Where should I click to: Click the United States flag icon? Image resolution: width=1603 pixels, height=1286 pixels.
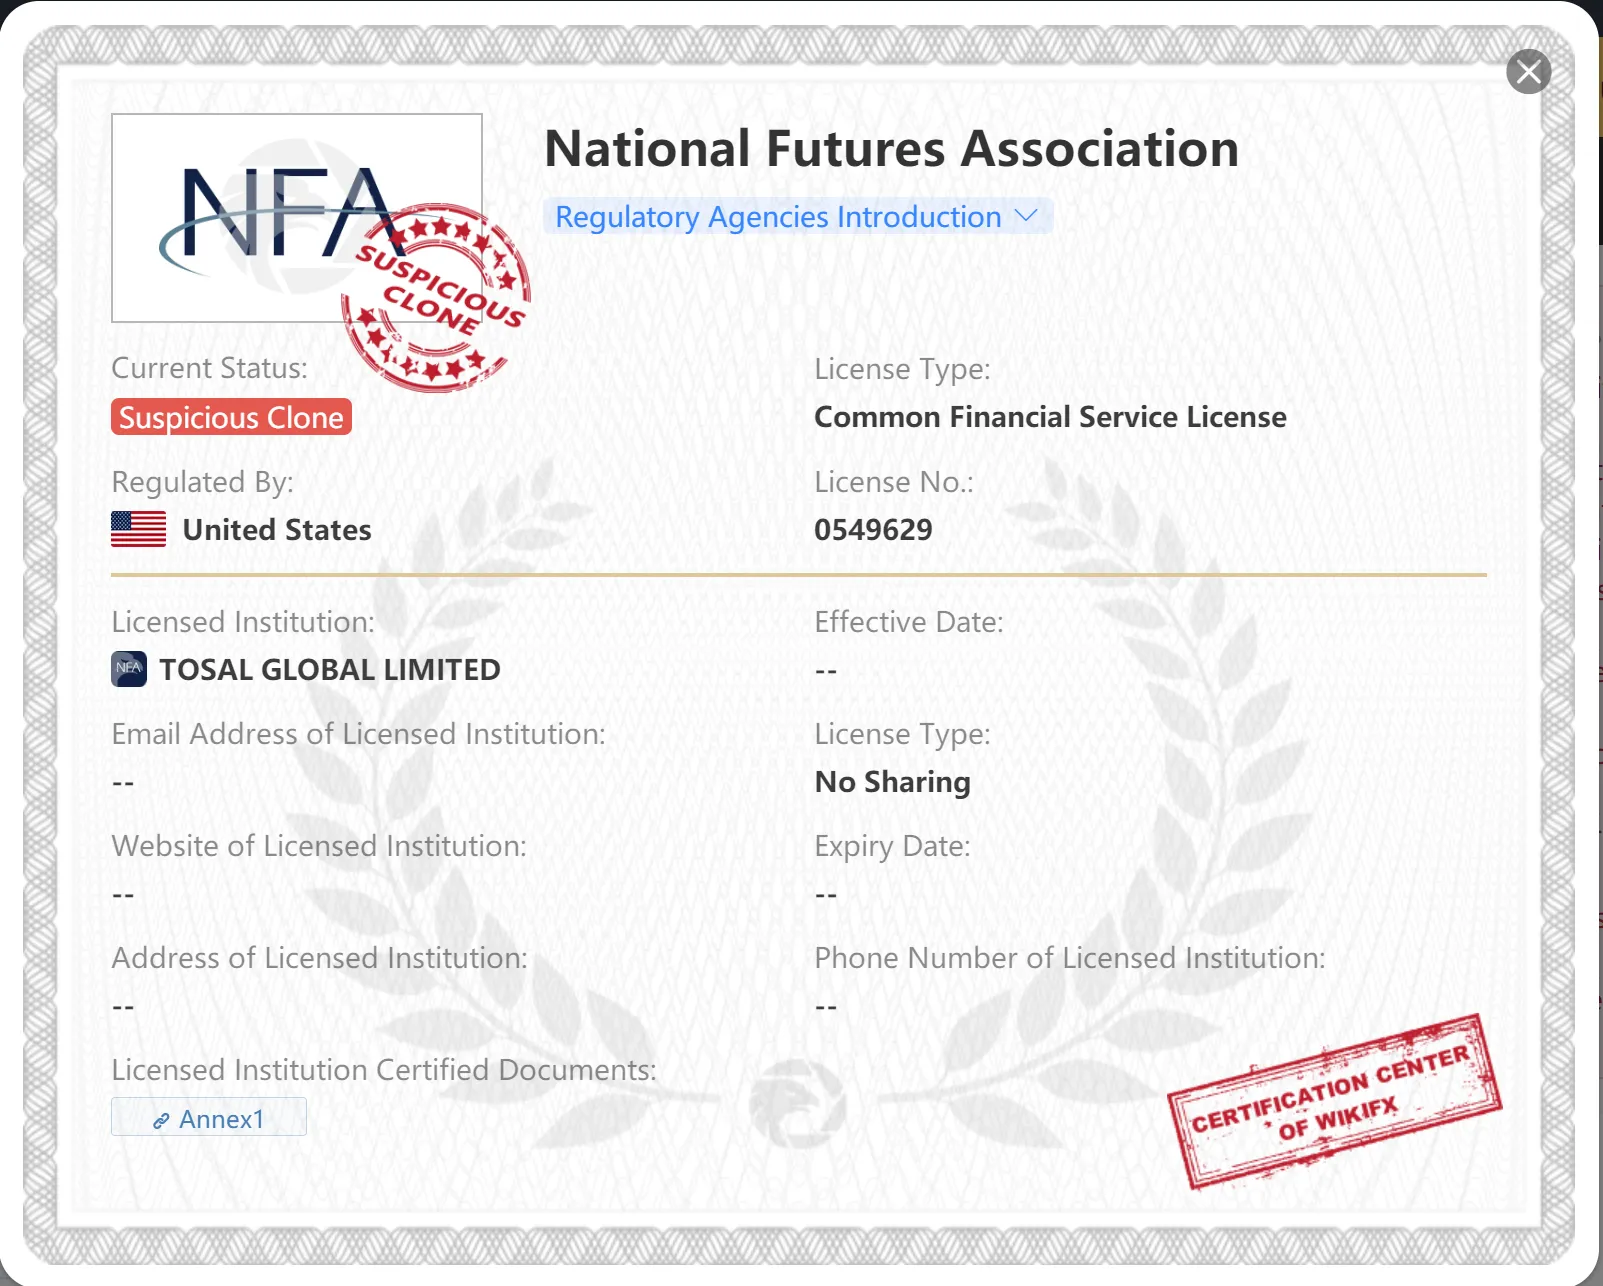click(x=138, y=529)
